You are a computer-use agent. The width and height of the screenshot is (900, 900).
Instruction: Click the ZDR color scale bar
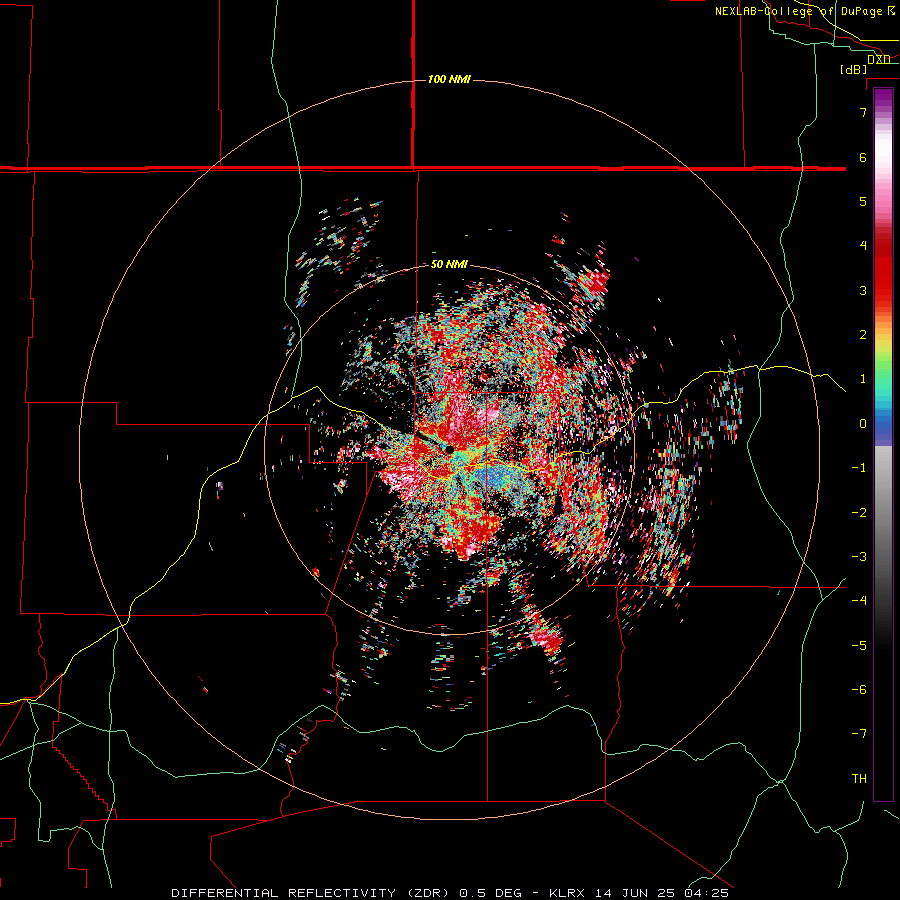[883, 444]
